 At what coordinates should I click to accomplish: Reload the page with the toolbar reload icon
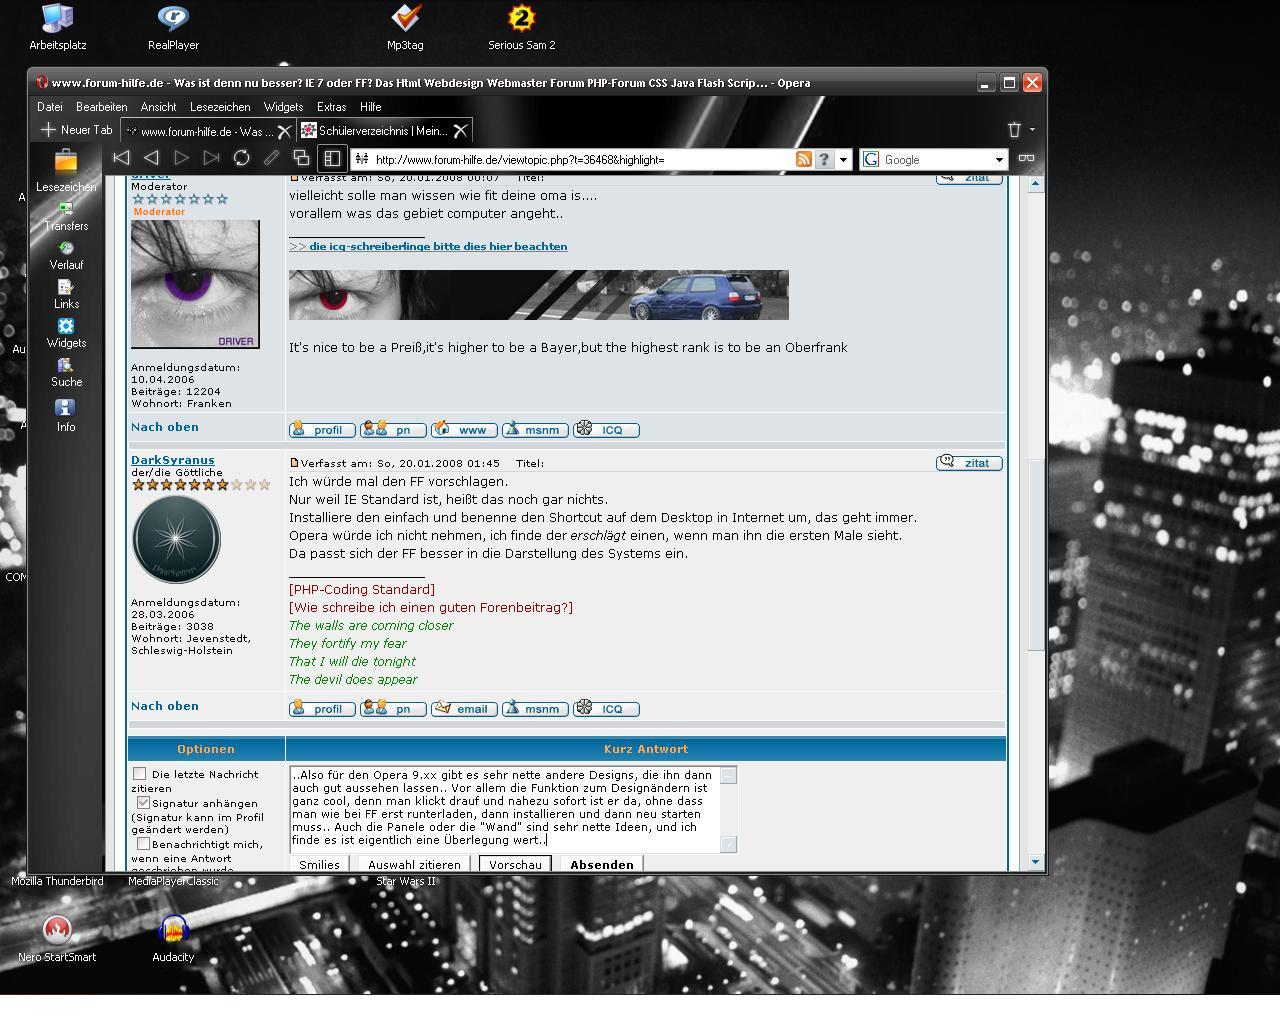tap(241, 158)
